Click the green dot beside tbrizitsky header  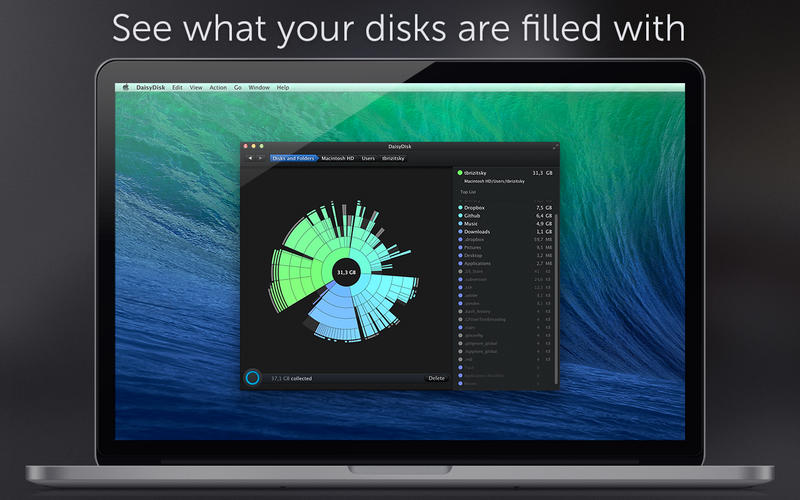tap(460, 173)
